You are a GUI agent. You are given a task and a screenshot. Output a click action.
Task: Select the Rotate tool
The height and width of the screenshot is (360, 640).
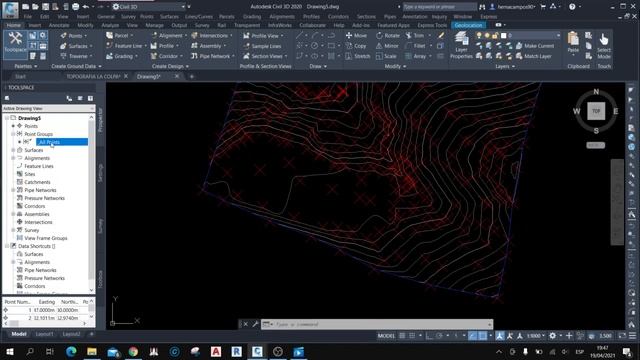388,36
